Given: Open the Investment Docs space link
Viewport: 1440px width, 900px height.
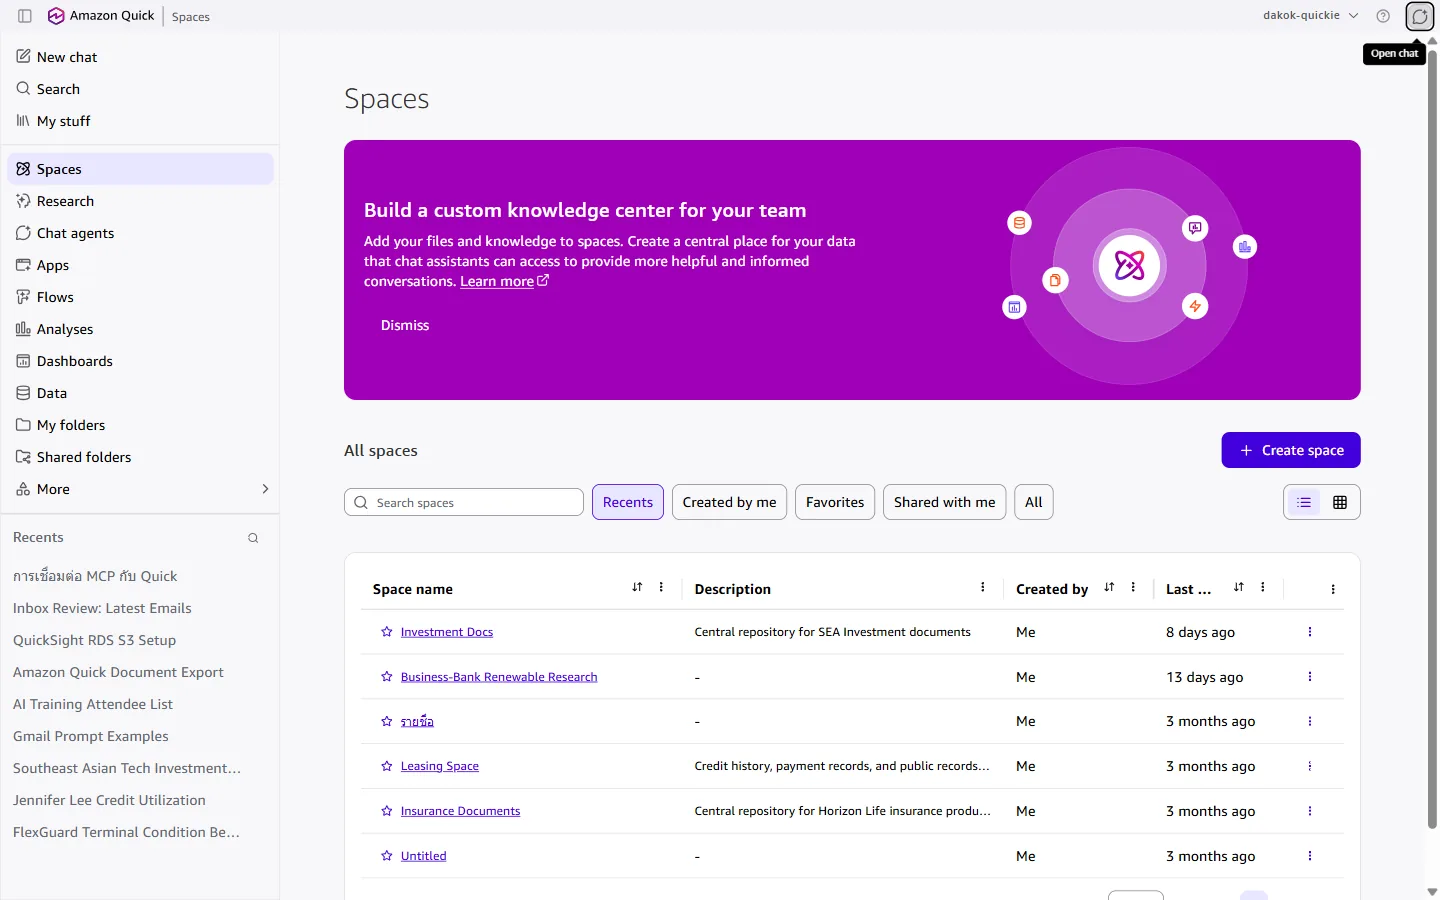Looking at the screenshot, I should [447, 632].
